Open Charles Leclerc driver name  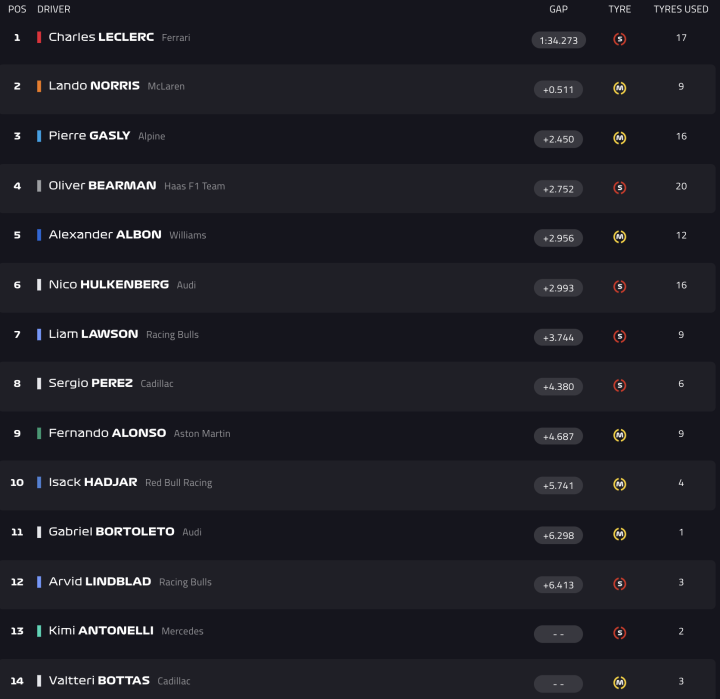[101, 37]
